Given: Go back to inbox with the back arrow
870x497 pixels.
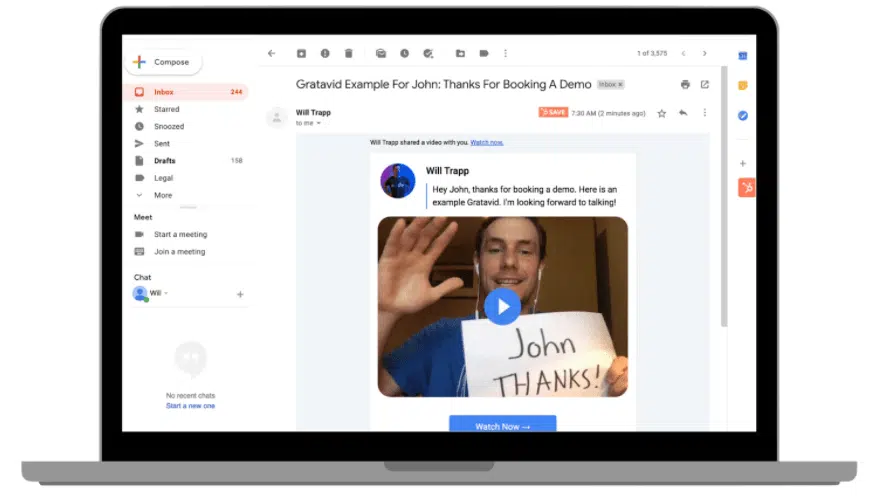Looking at the screenshot, I should (x=271, y=53).
